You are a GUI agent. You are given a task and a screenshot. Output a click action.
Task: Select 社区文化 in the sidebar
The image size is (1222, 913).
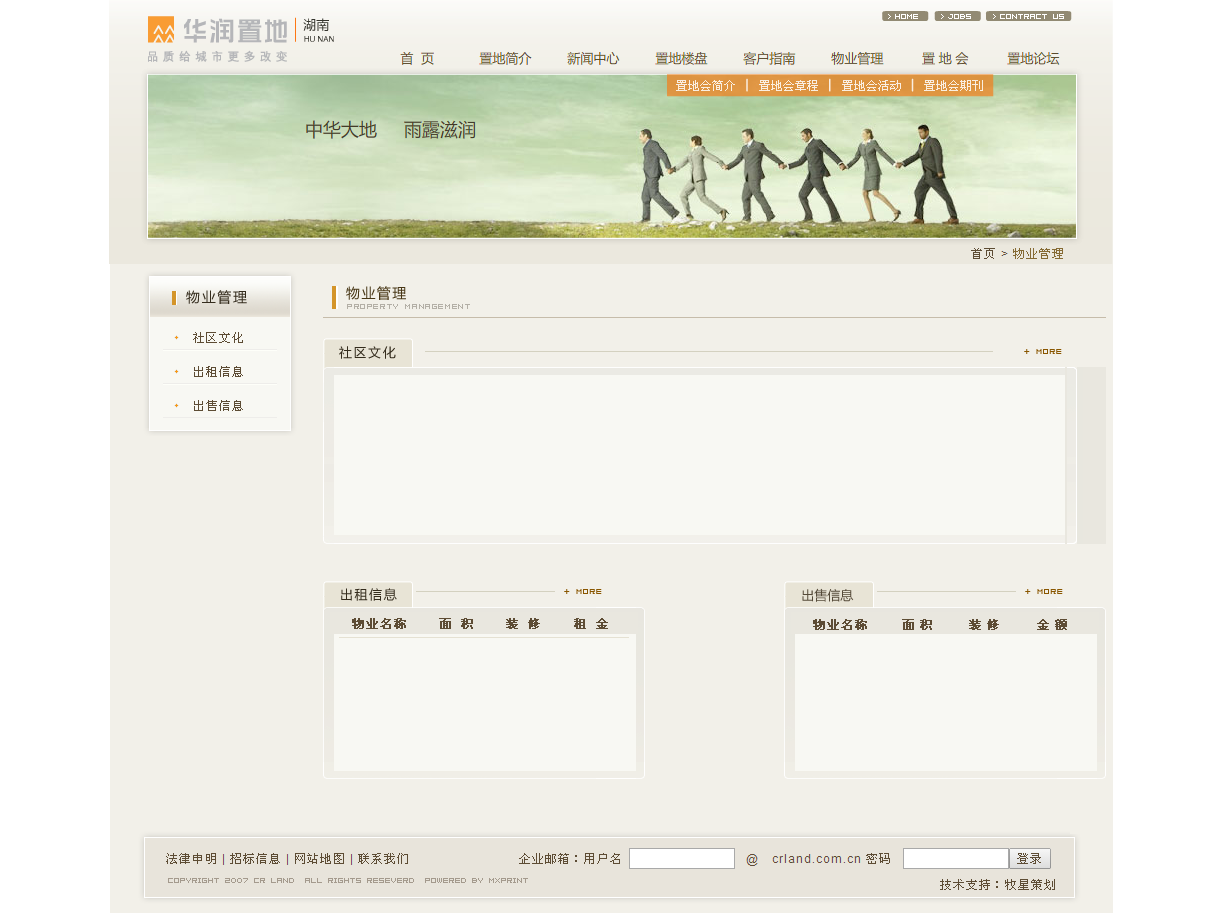coord(218,337)
